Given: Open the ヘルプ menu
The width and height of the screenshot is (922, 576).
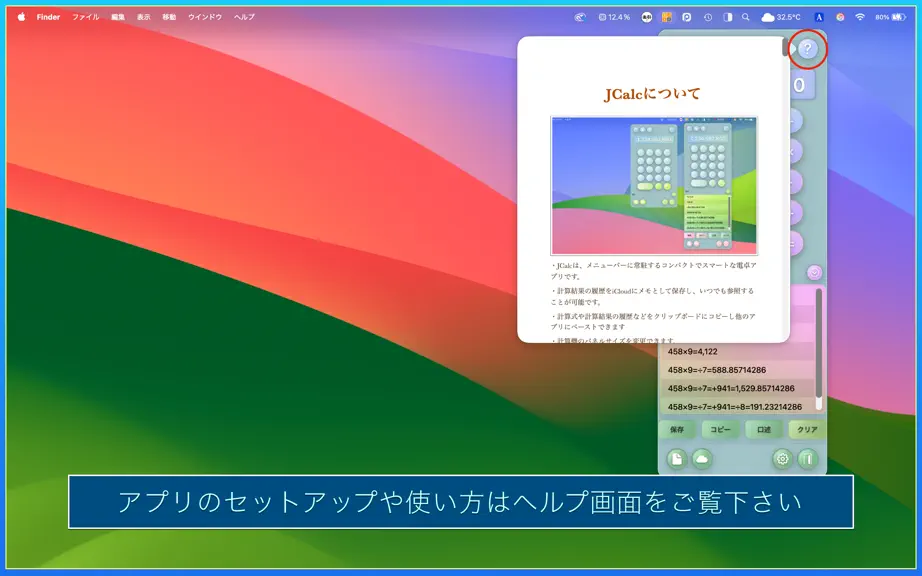Looking at the screenshot, I should pyautogui.click(x=245, y=17).
